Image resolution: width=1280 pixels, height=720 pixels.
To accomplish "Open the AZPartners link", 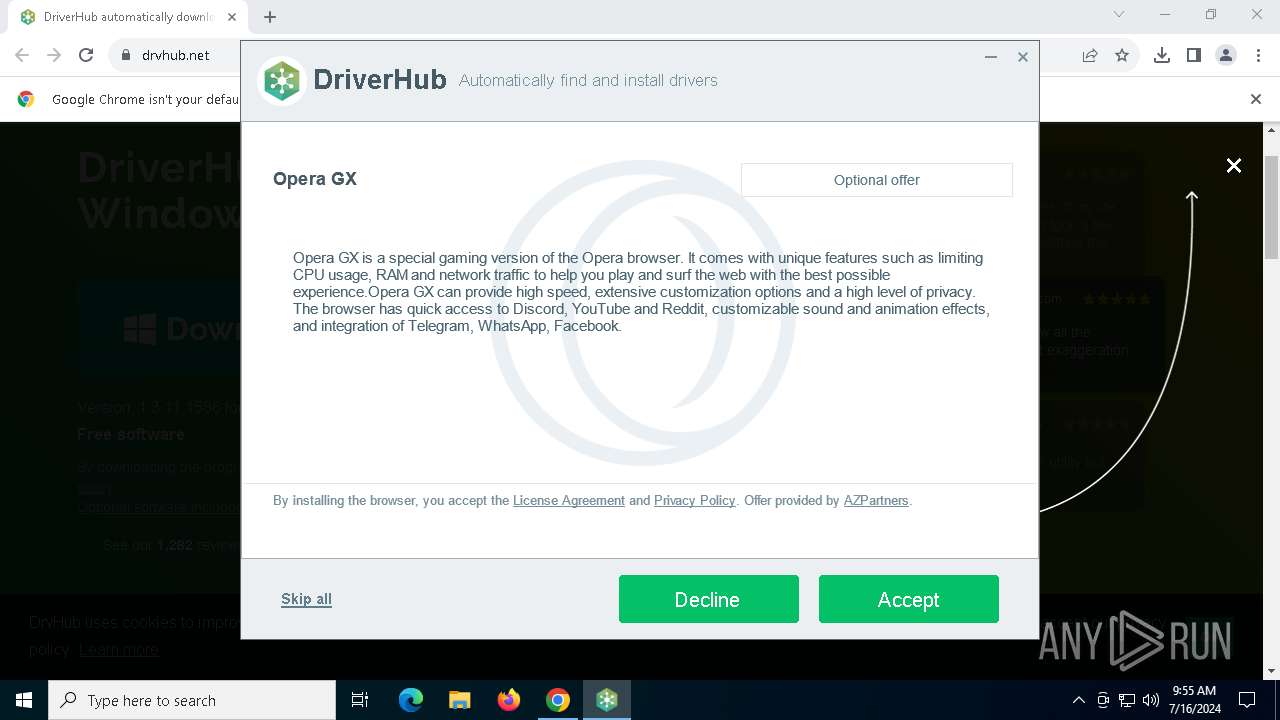I will pos(876,500).
